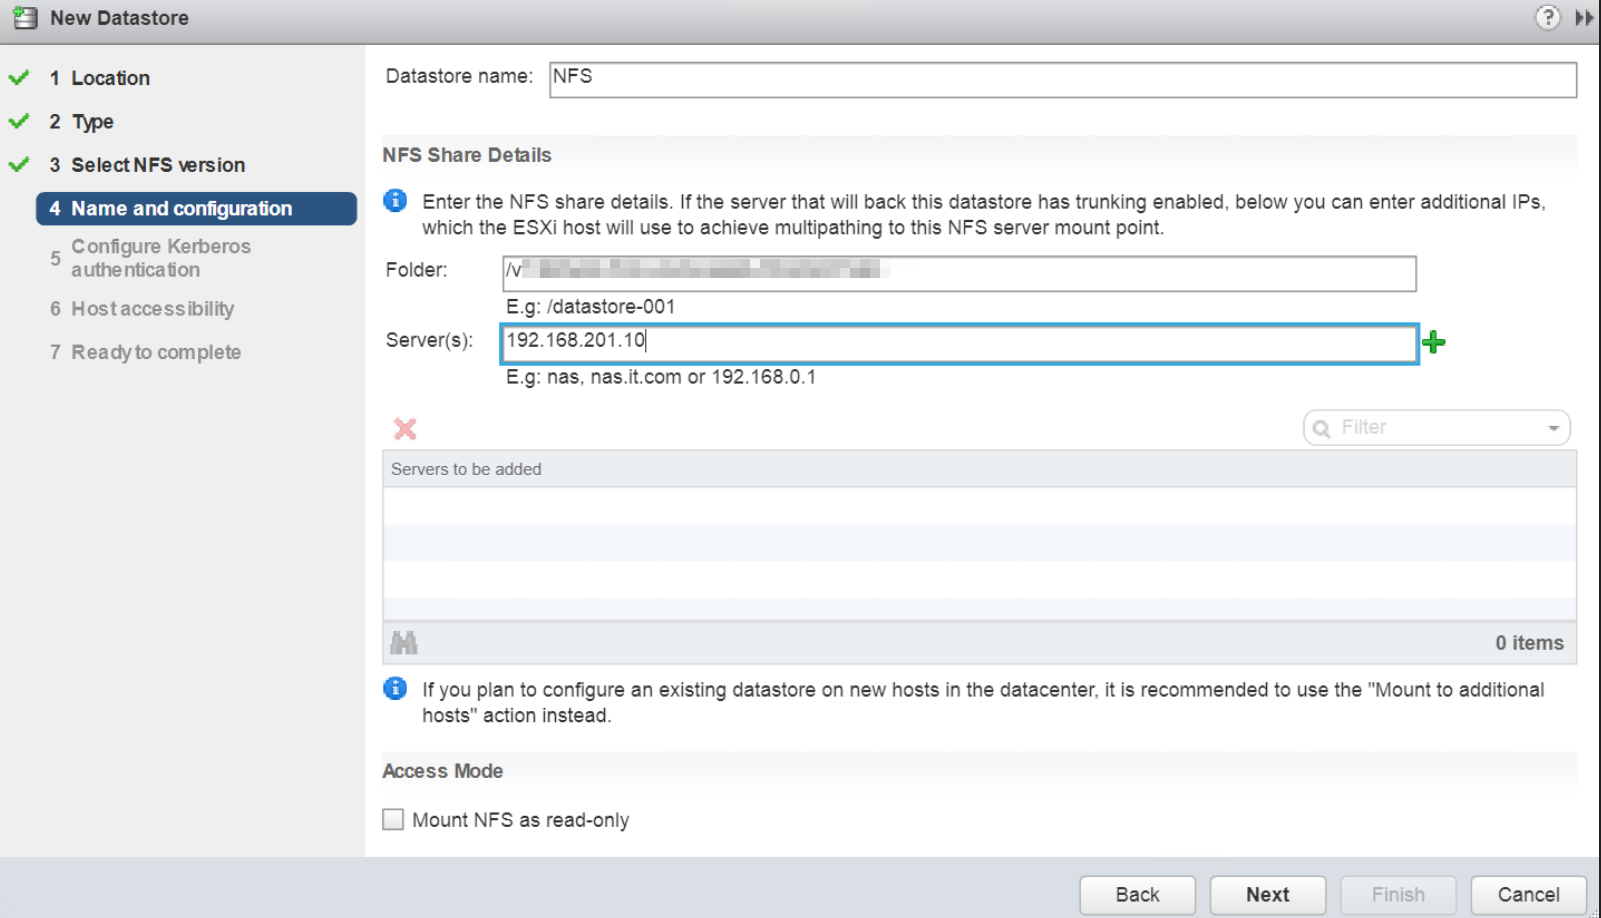Click the binoculars find icon

(x=404, y=643)
